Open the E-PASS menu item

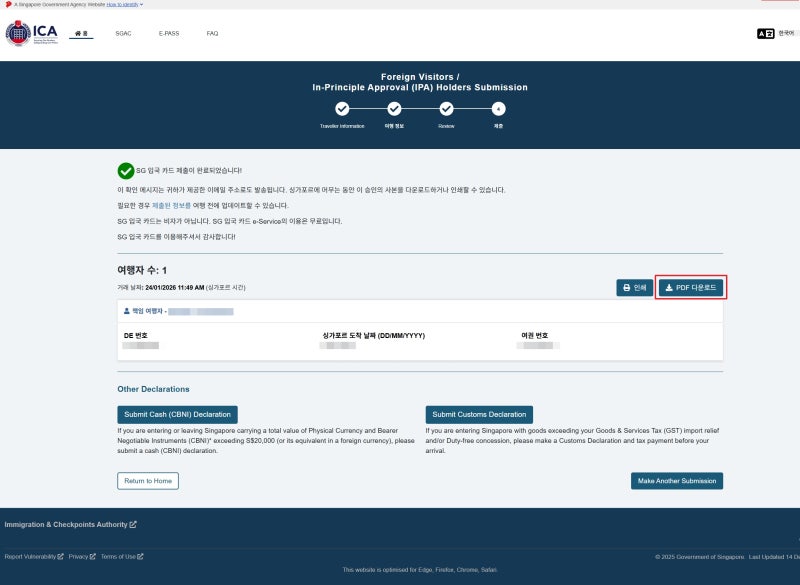[169, 34]
